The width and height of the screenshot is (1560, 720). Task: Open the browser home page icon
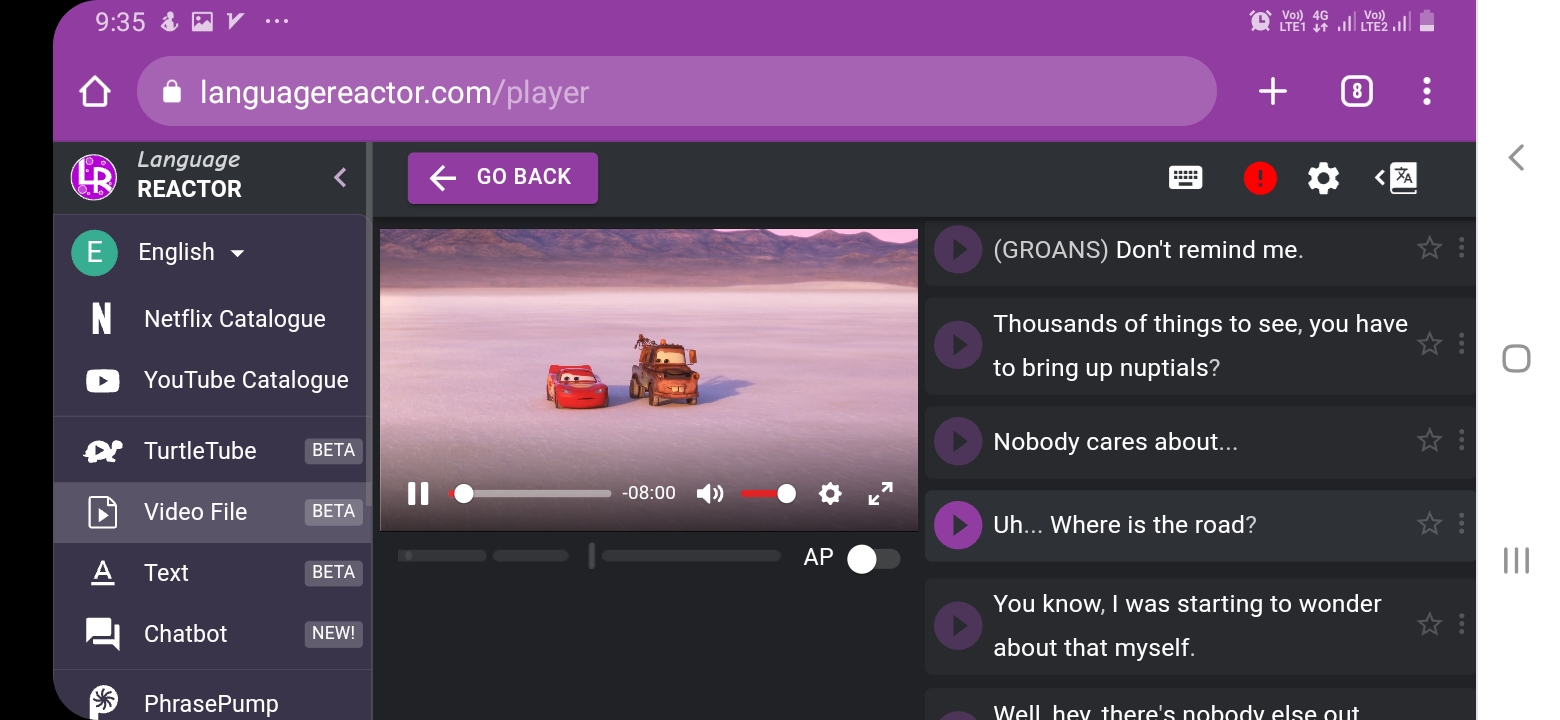(x=95, y=92)
